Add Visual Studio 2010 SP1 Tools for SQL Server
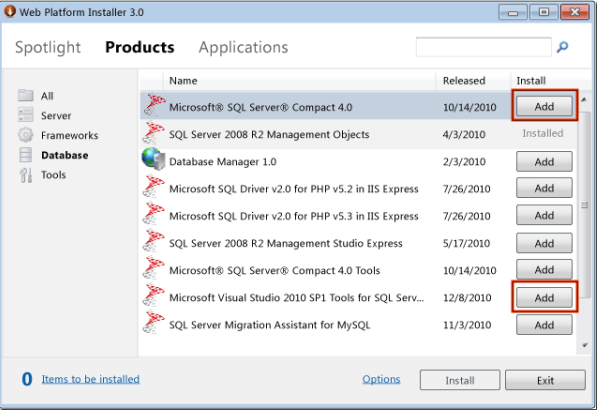 tap(544, 297)
